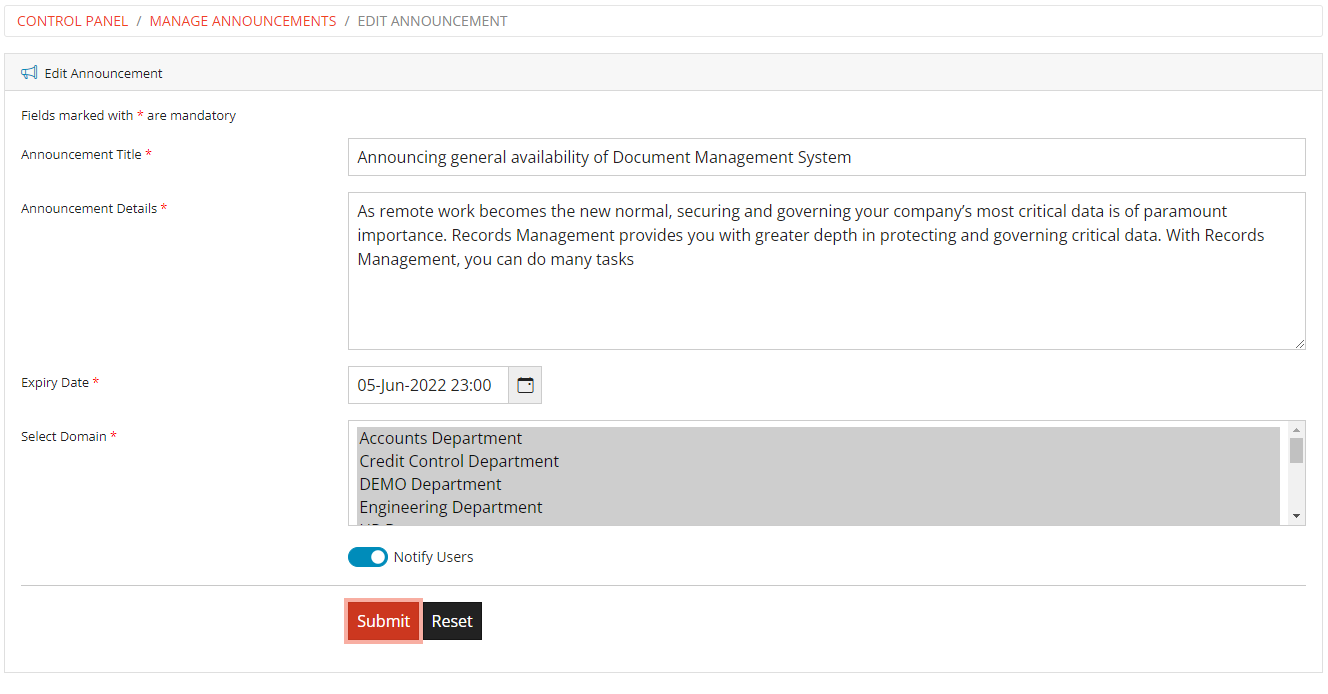1328x694 pixels.
Task: Focus the Announcement Title text field
Action: click(x=826, y=157)
